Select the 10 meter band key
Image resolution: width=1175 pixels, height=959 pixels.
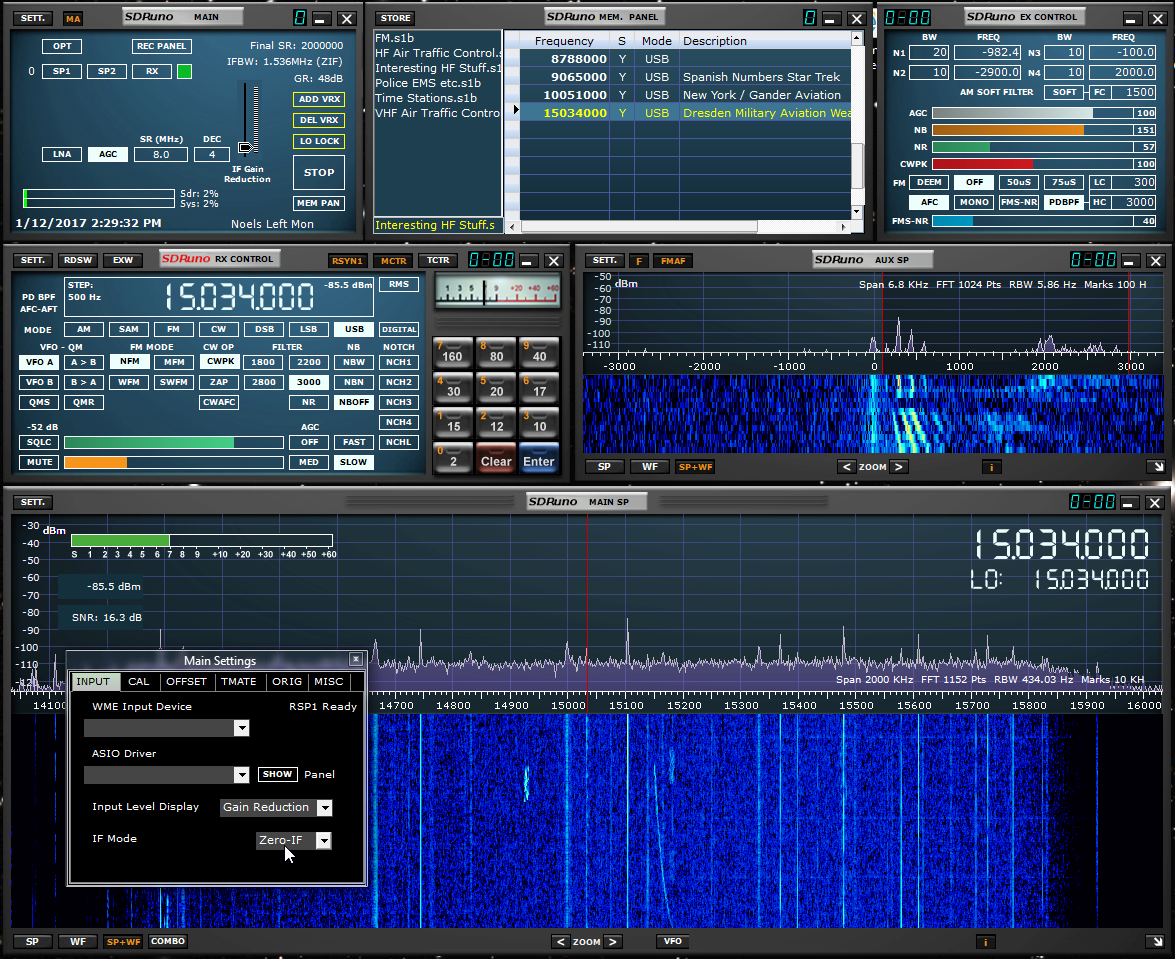539,423
